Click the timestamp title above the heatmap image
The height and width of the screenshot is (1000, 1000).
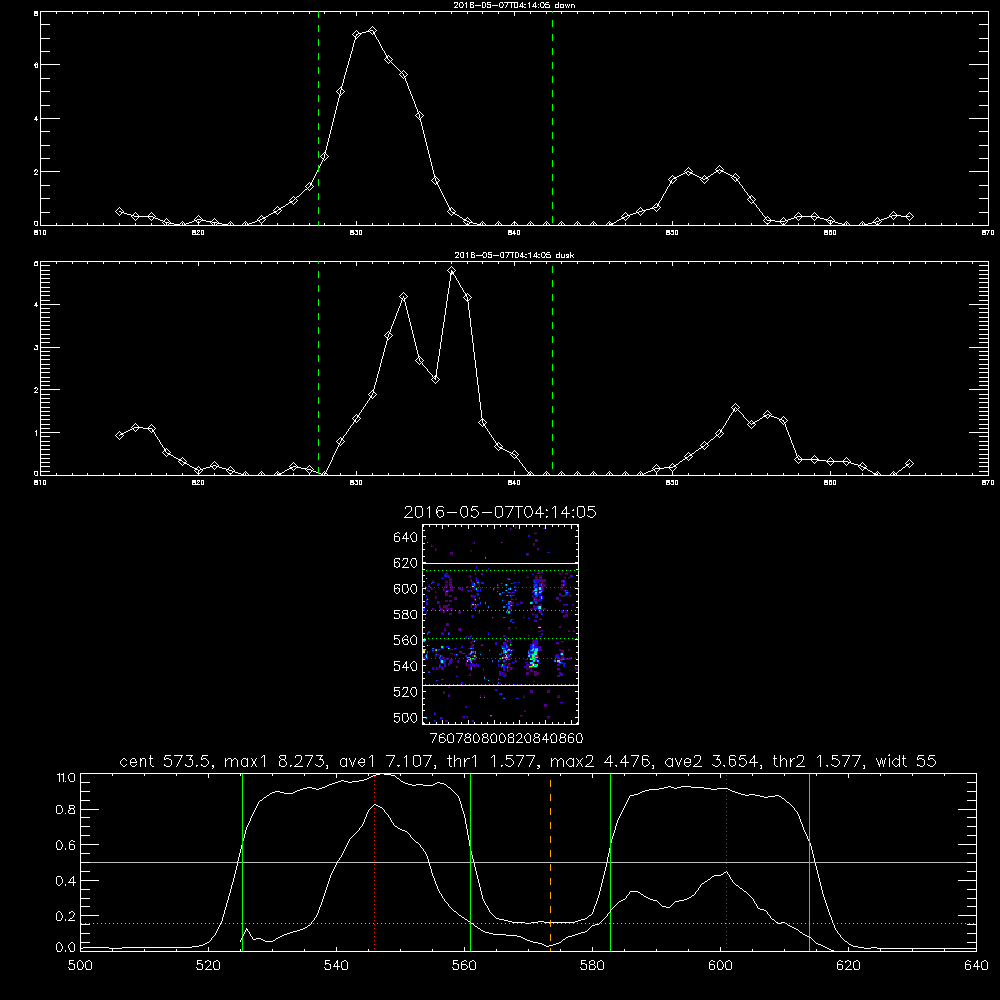click(500, 512)
